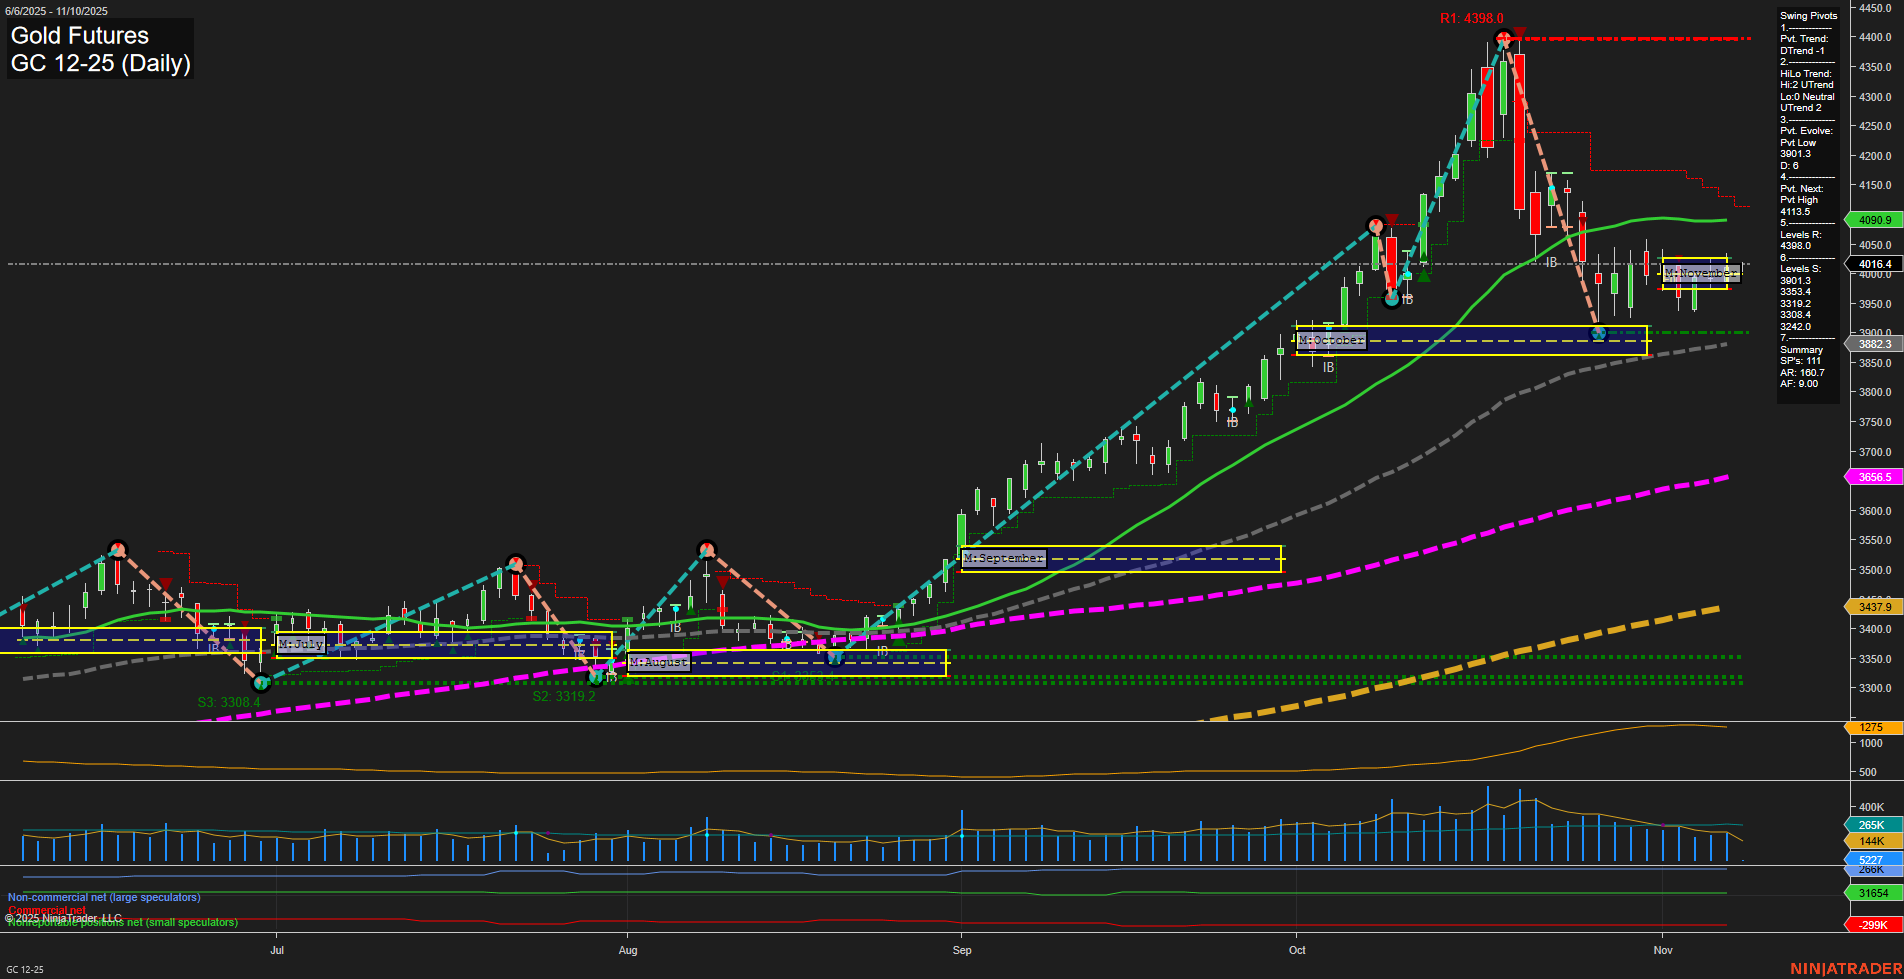Click the cyan swing low marker above S3: 3308.4
The height and width of the screenshot is (979, 1904).
tap(262, 683)
